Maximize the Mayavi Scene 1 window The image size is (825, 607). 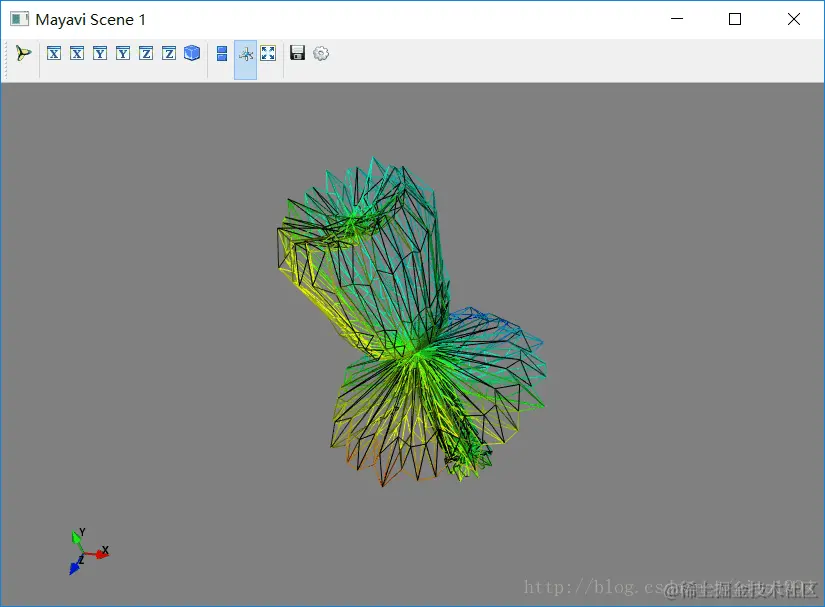[735, 19]
